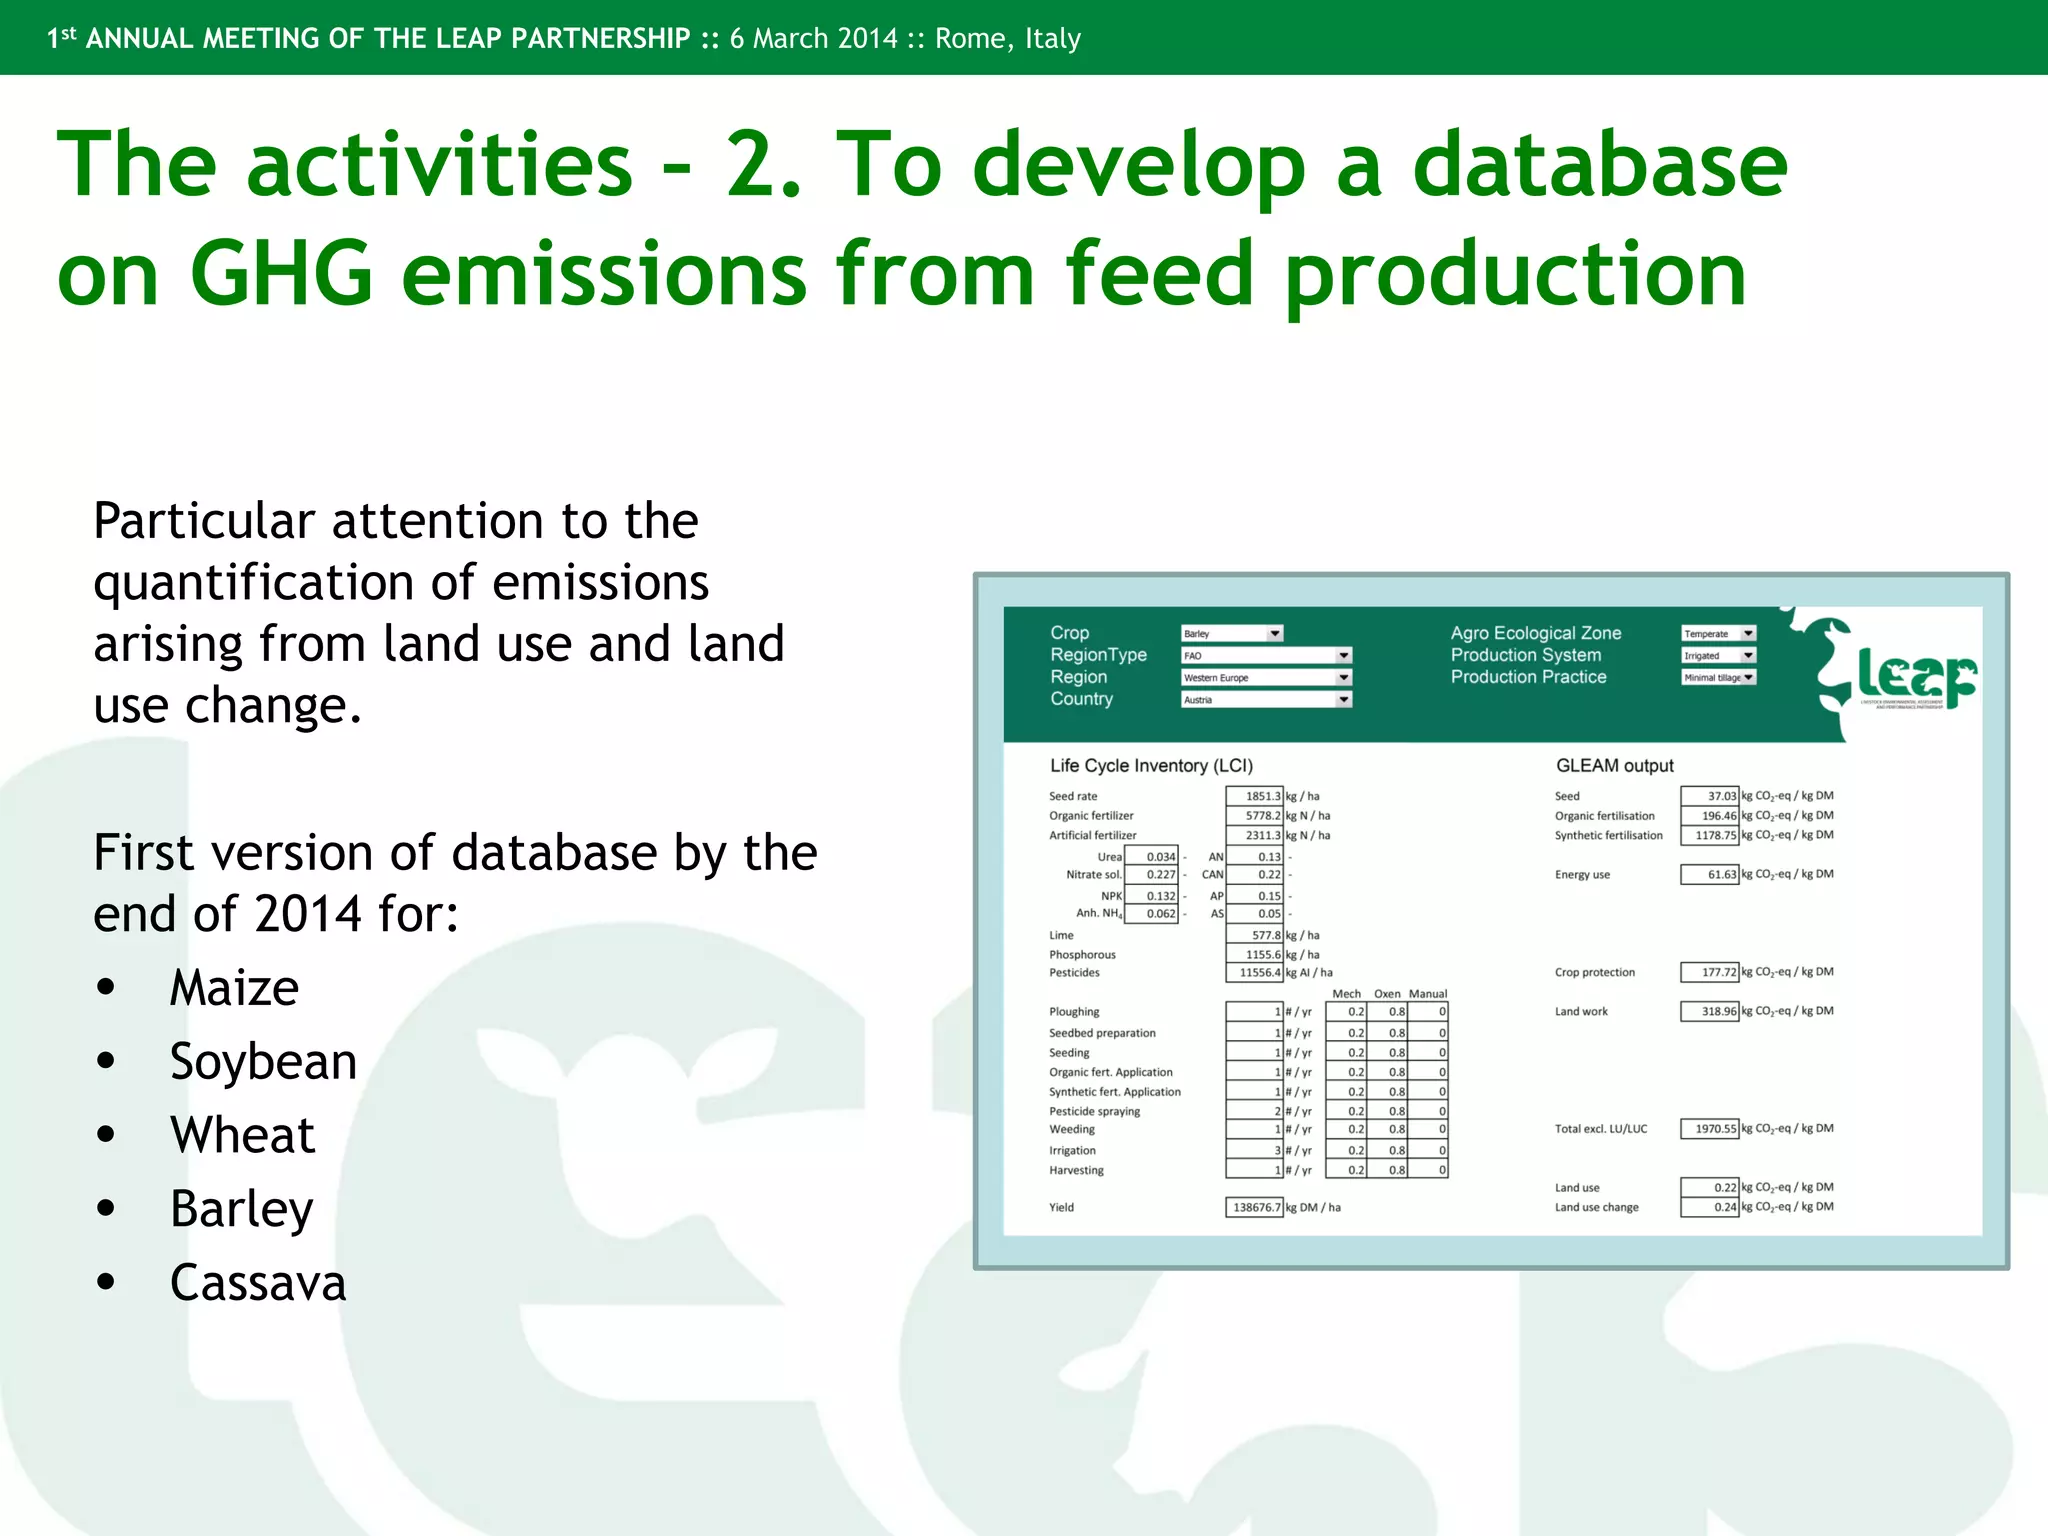Click the Ploughing Mech fraction cell
Screen dimensions: 2048x1536
coord(1346,1012)
